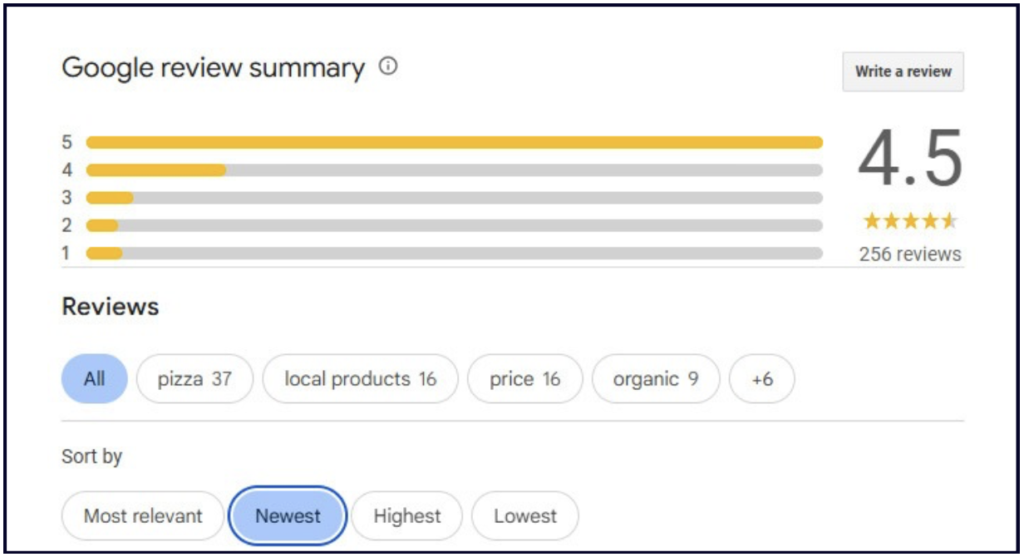Filter reviews by local products
The width and height of the screenshot is (1024, 557).
click(360, 379)
